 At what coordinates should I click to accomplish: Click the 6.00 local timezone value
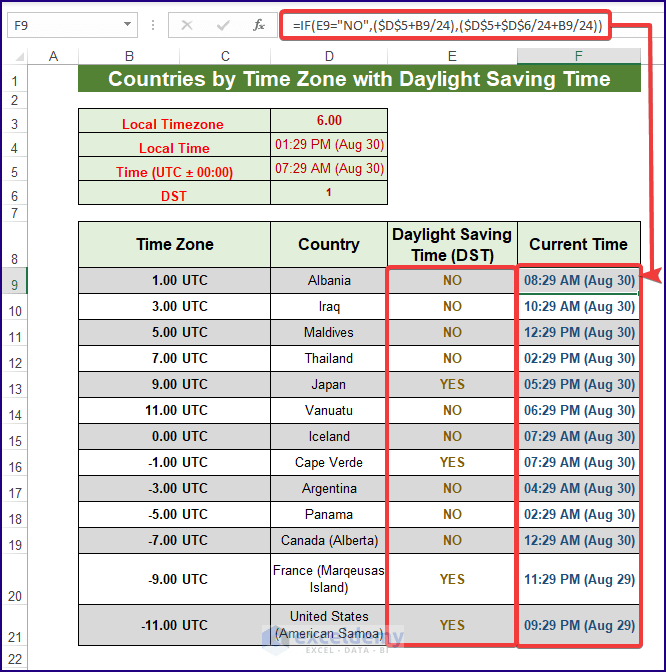click(x=329, y=121)
